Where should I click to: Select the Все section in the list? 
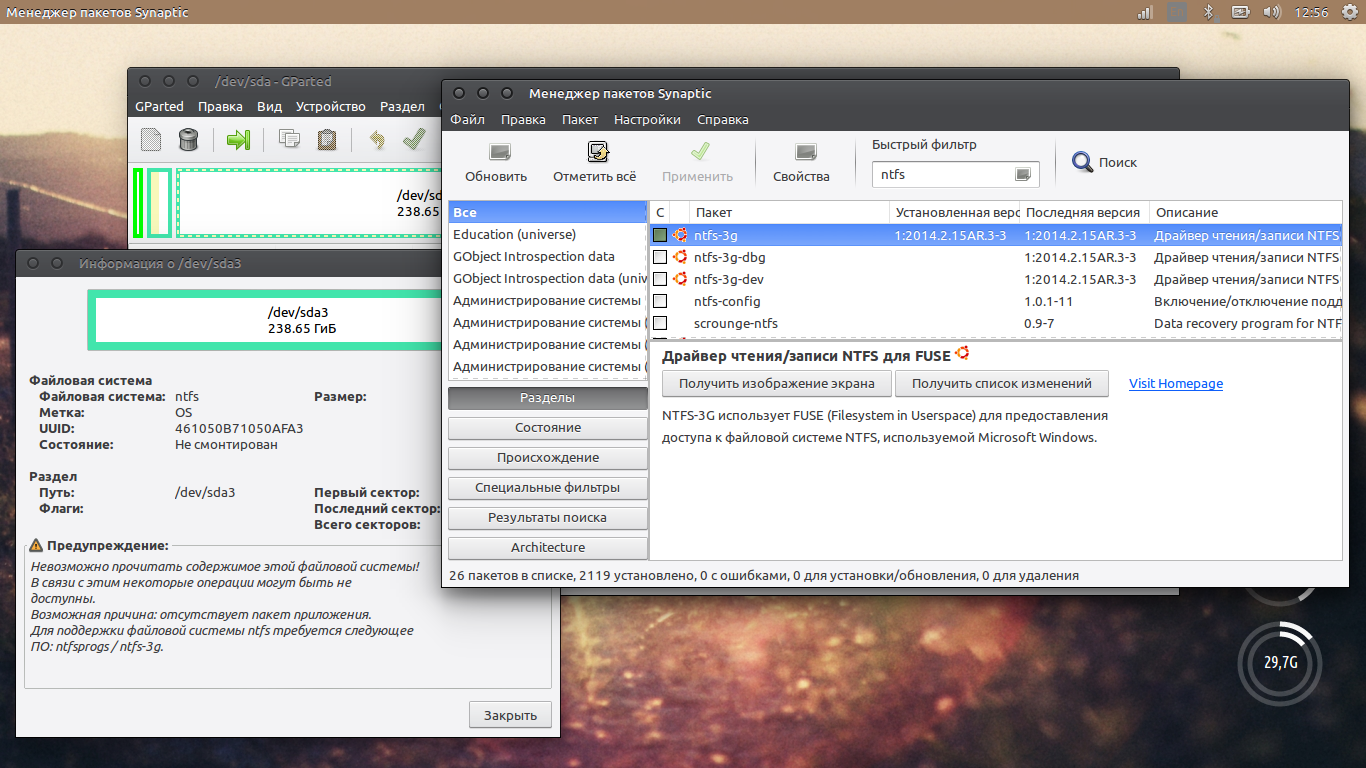click(548, 213)
